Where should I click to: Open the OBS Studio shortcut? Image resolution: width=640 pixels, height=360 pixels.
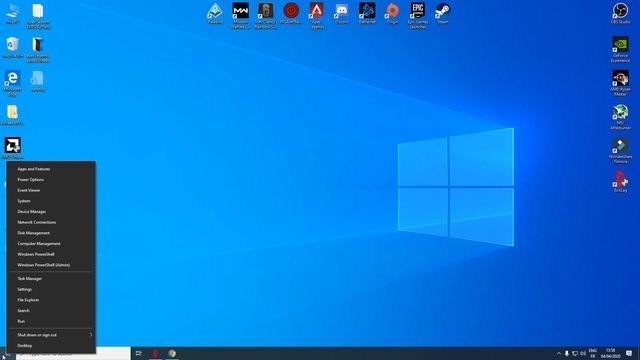click(620, 13)
